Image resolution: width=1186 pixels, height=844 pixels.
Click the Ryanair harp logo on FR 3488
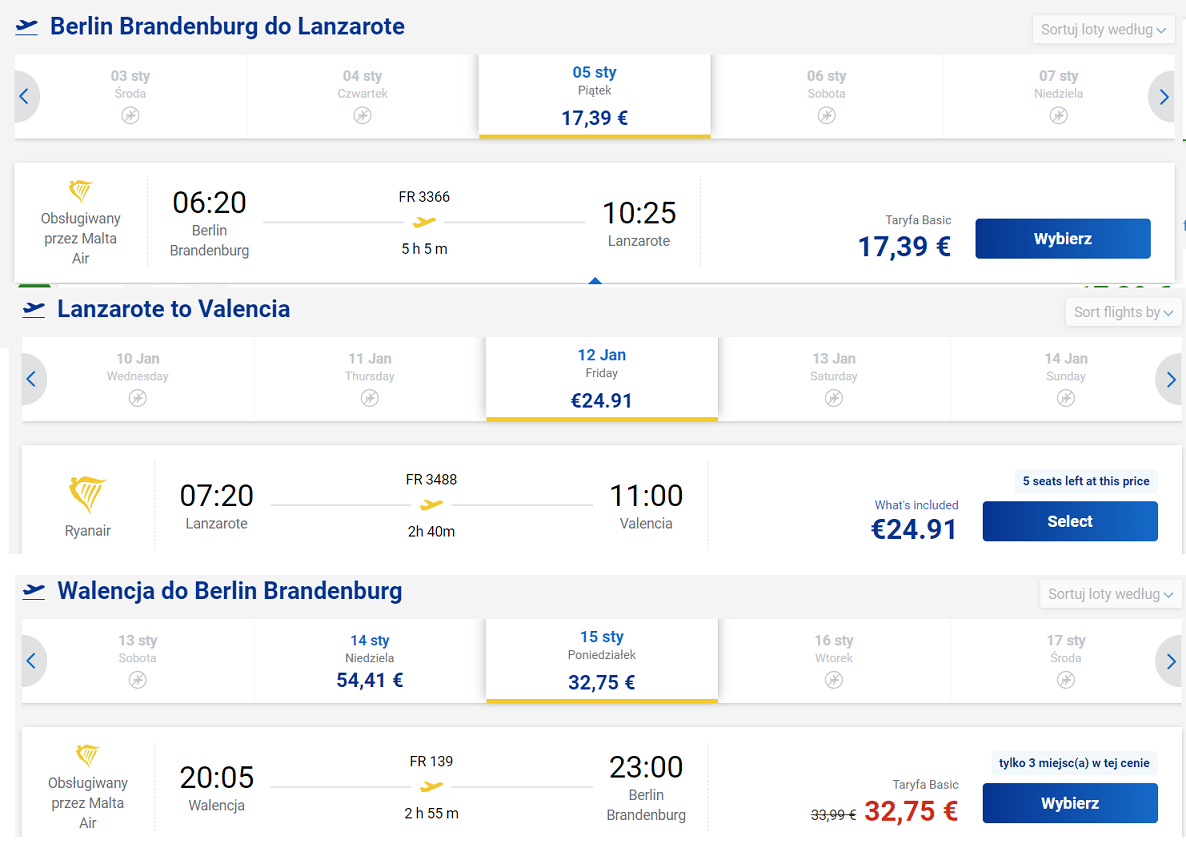point(88,495)
